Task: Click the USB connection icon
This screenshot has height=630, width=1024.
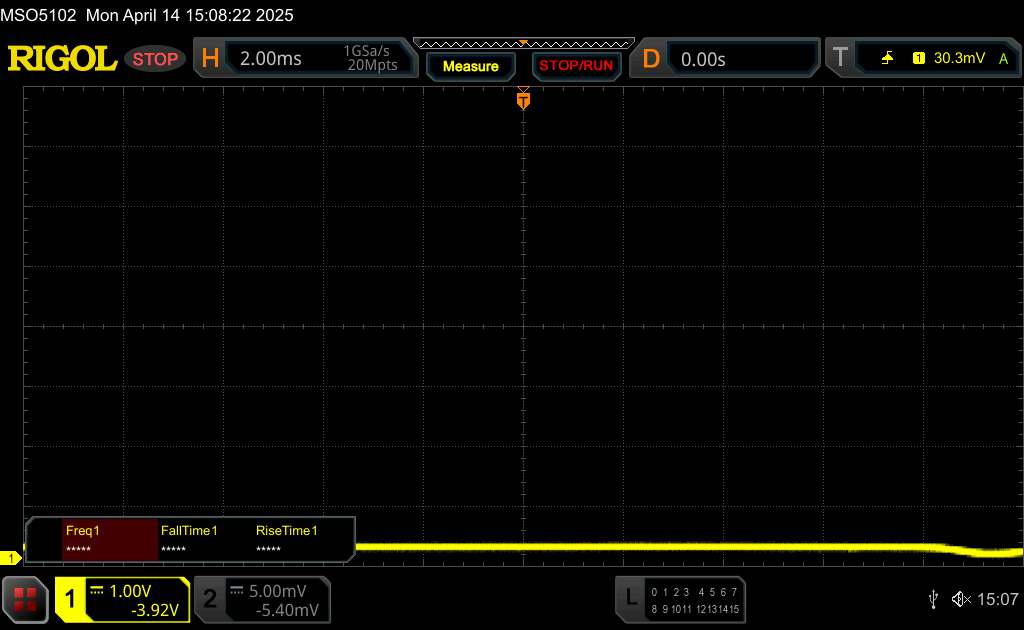Action: (933, 599)
